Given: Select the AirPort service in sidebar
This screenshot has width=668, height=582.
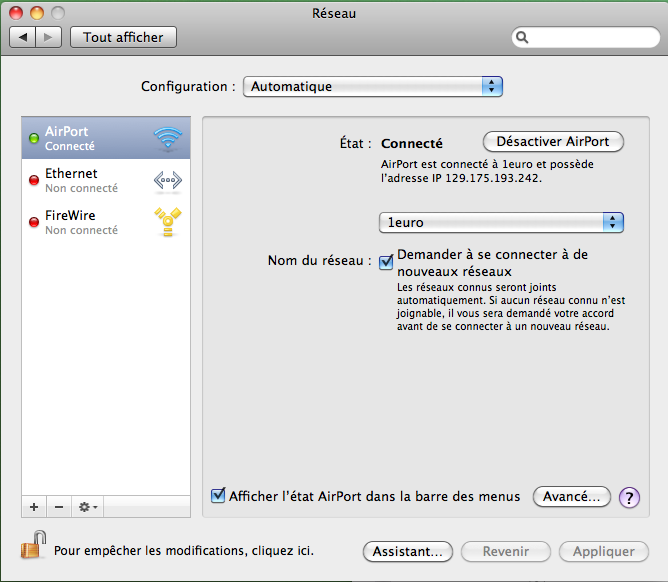Looking at the screenshot, I should [106, 138].
